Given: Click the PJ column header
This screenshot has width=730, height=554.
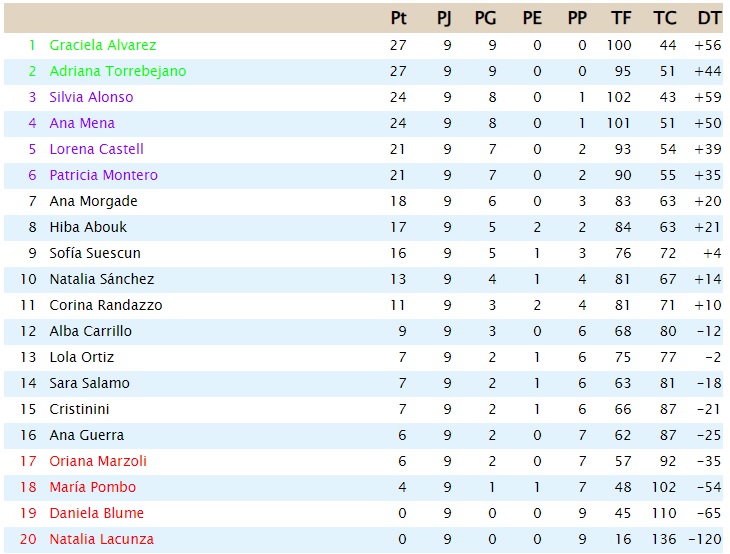Looking at the screenshot, I should click(444, 18).
